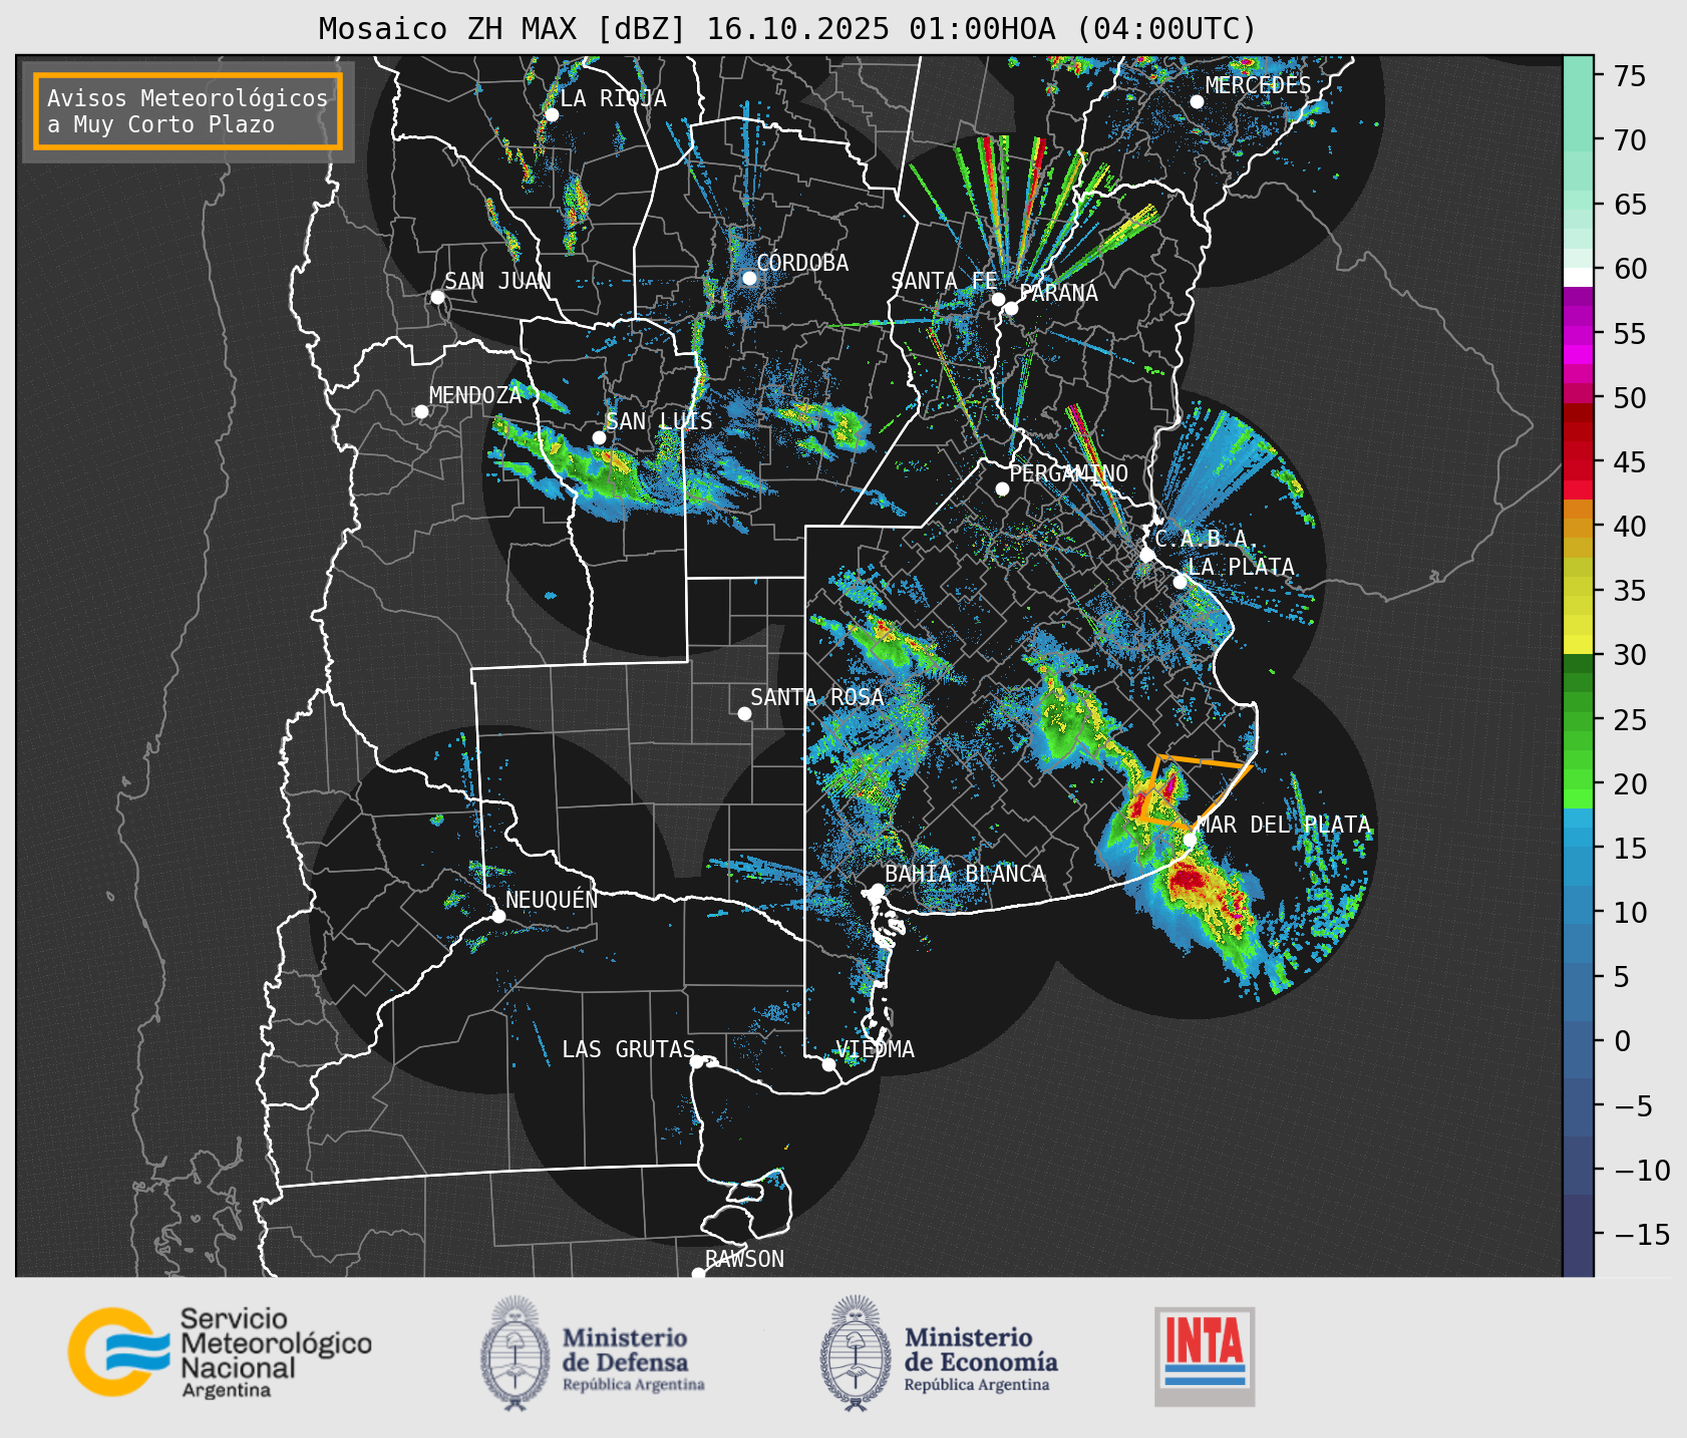The image size is (1687, 1438).
Task: Select the BAHIA BLANCA city marker
Action: [877, 890]
